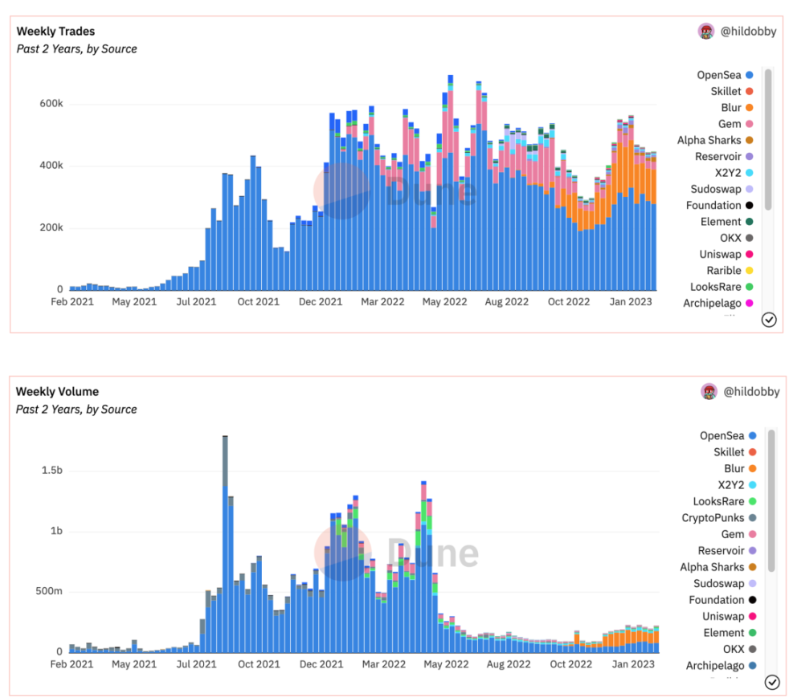
Task: Click Oct 2021 axis label in Weekly Volume
Action: tap(259, 664)
